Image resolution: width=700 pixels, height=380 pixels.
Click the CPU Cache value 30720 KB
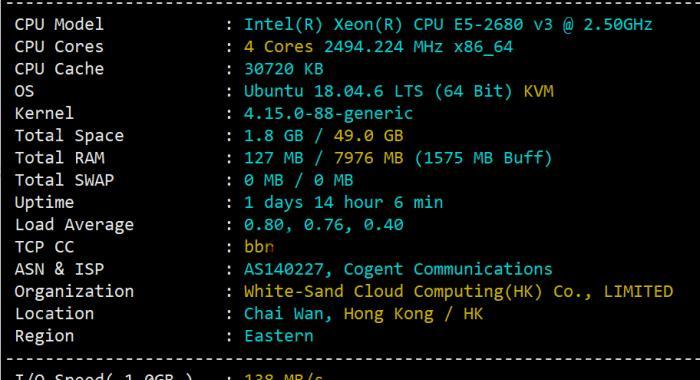[283, 69]
